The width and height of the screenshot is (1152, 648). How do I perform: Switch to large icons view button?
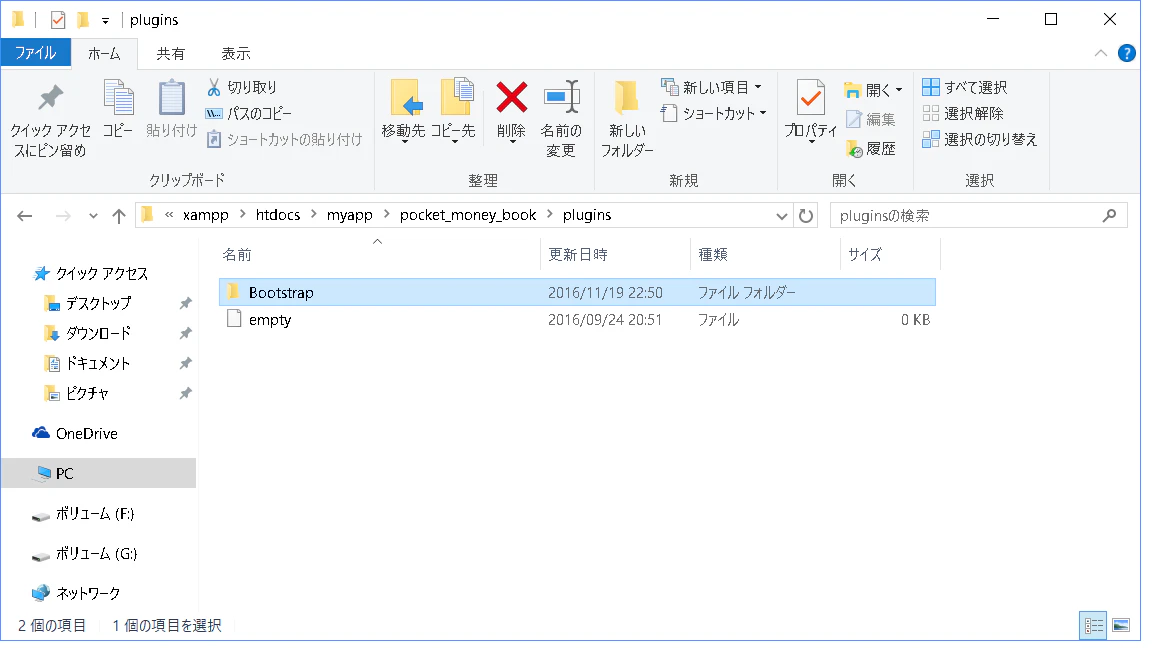click(1121, 626)
